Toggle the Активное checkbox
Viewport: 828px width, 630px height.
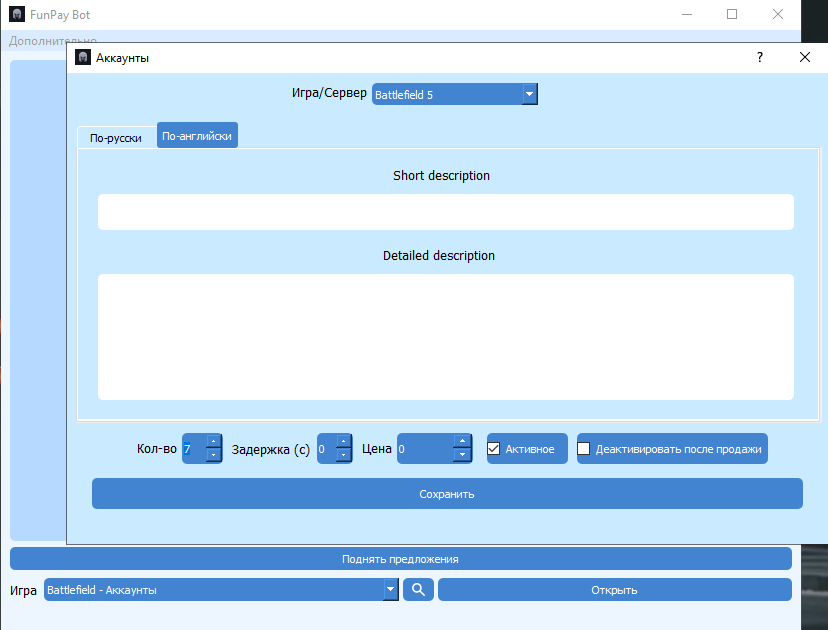pos(493,449)
